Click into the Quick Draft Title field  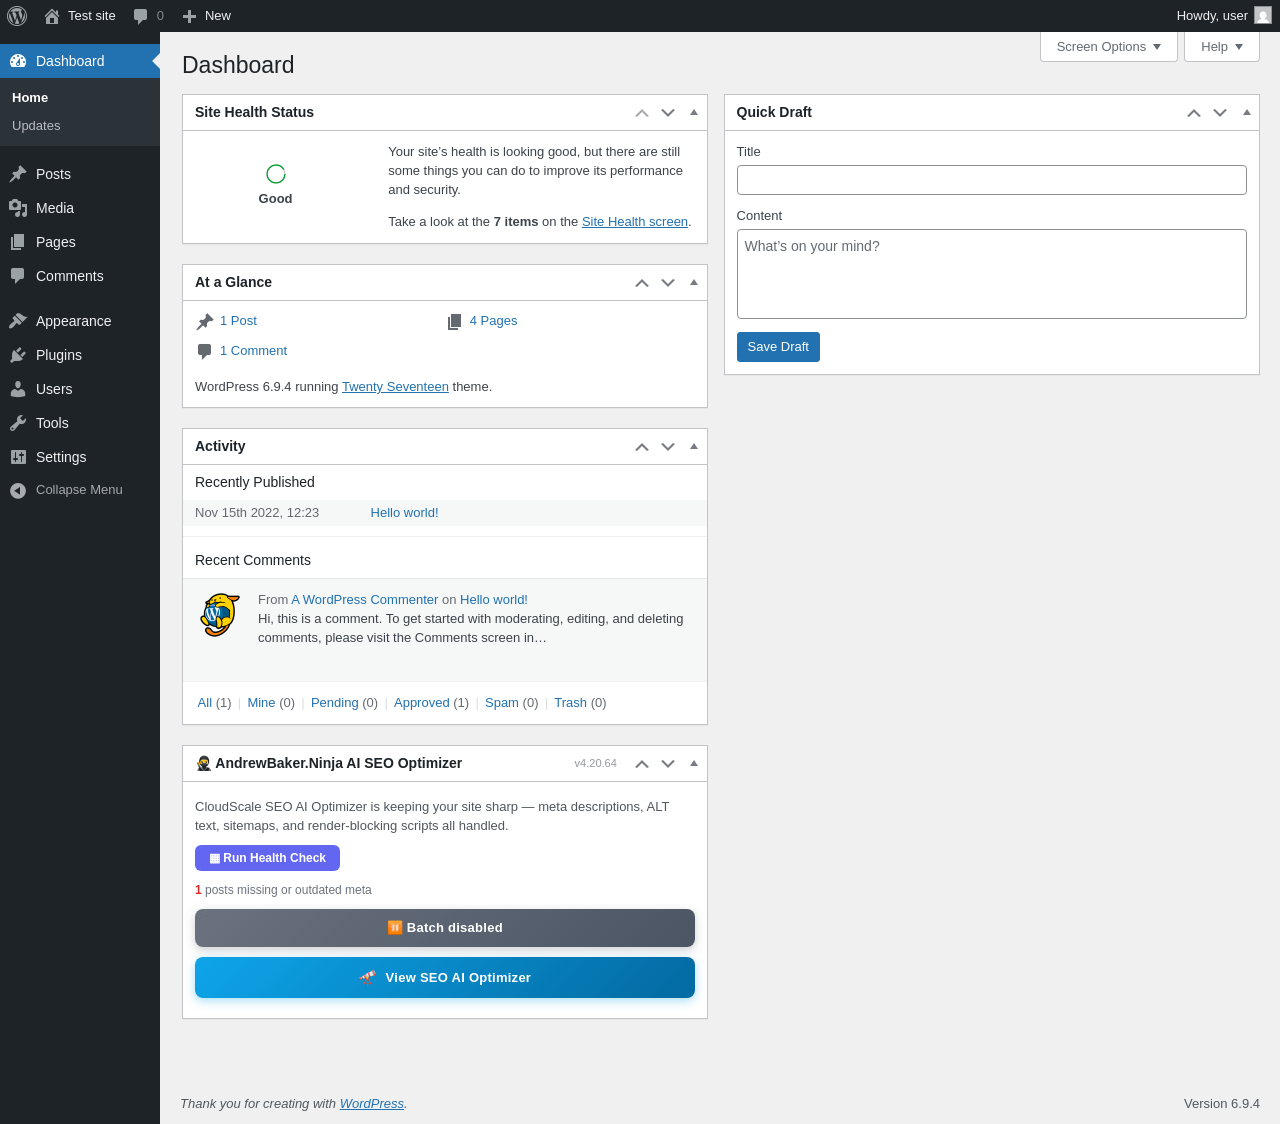tap(992, 180)
